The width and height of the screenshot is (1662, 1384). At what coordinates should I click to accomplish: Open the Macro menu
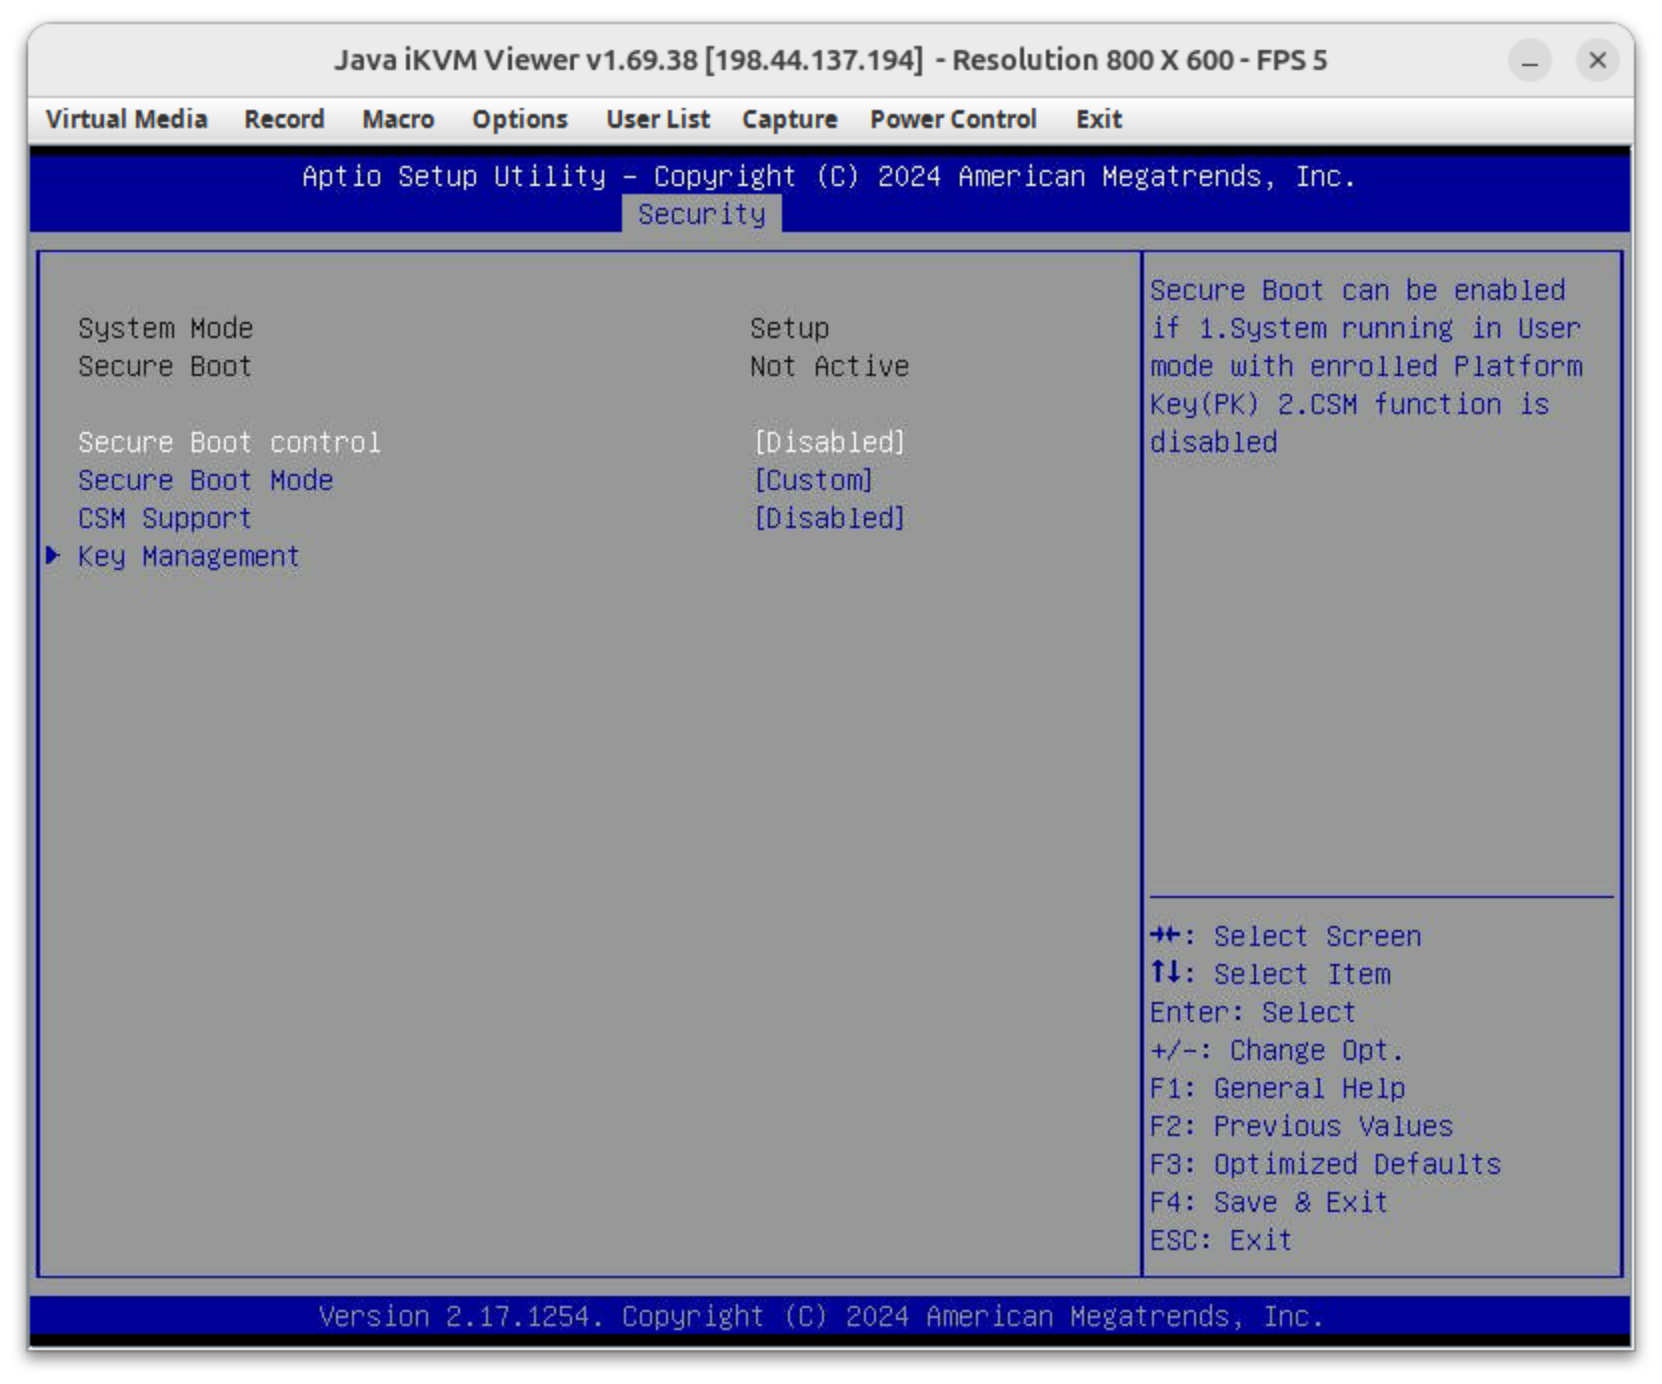point(398,119)
